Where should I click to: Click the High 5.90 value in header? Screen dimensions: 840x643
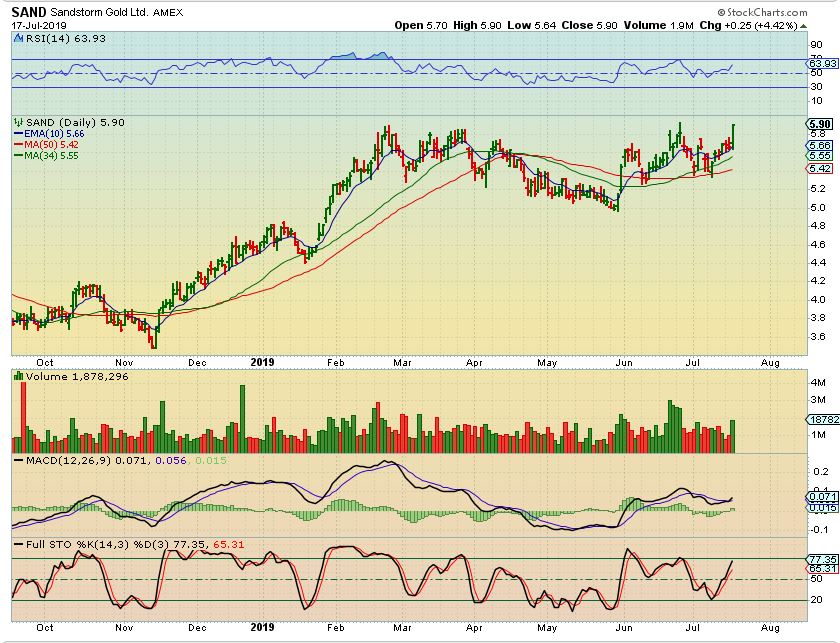click(x=477, y=25)
